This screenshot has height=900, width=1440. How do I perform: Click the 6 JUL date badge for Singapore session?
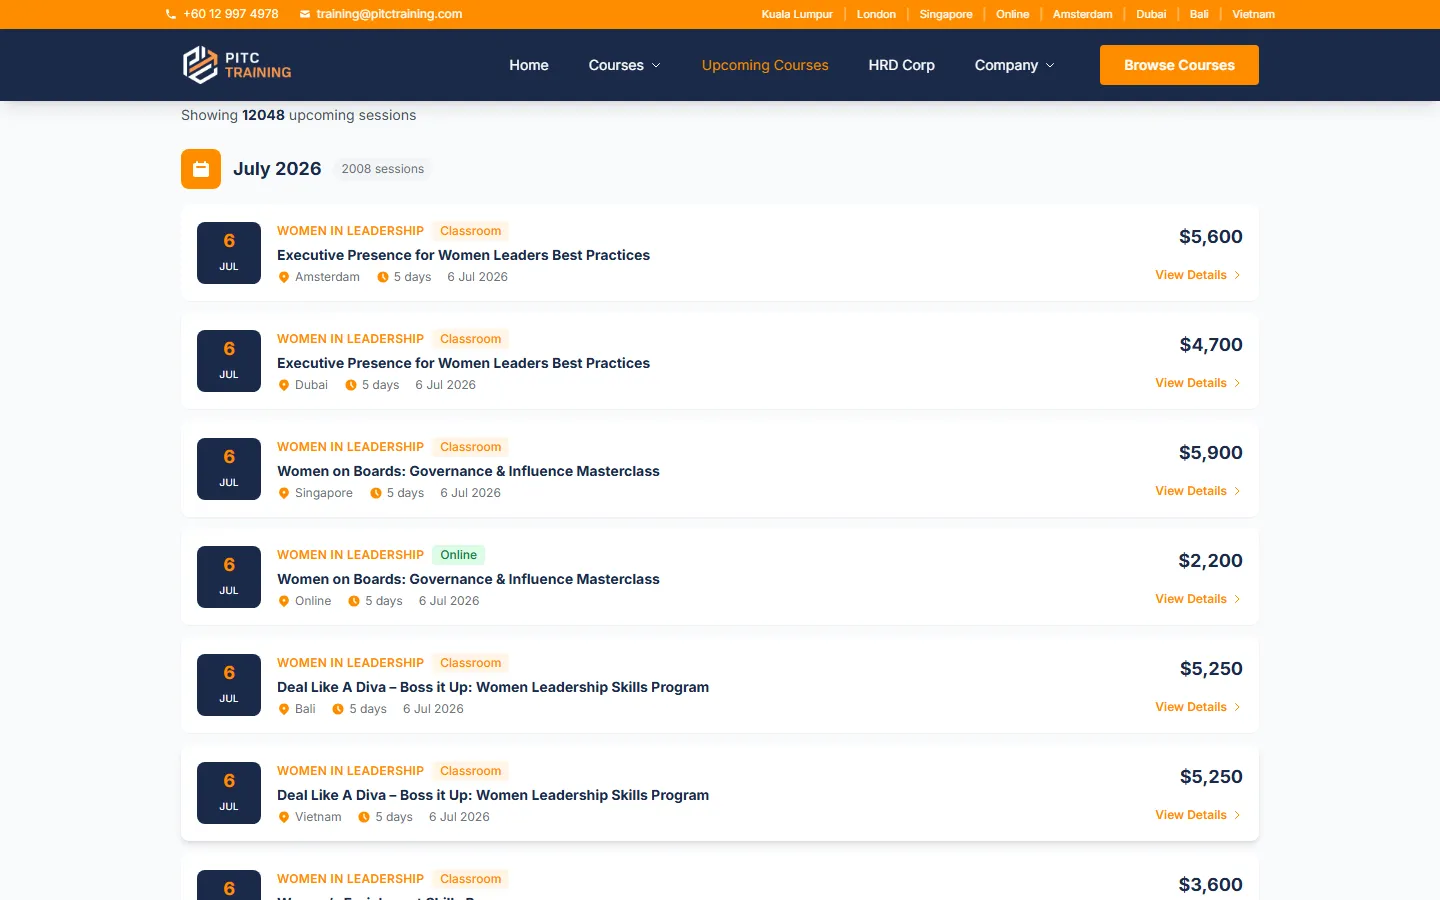click(x=229, y=469)
